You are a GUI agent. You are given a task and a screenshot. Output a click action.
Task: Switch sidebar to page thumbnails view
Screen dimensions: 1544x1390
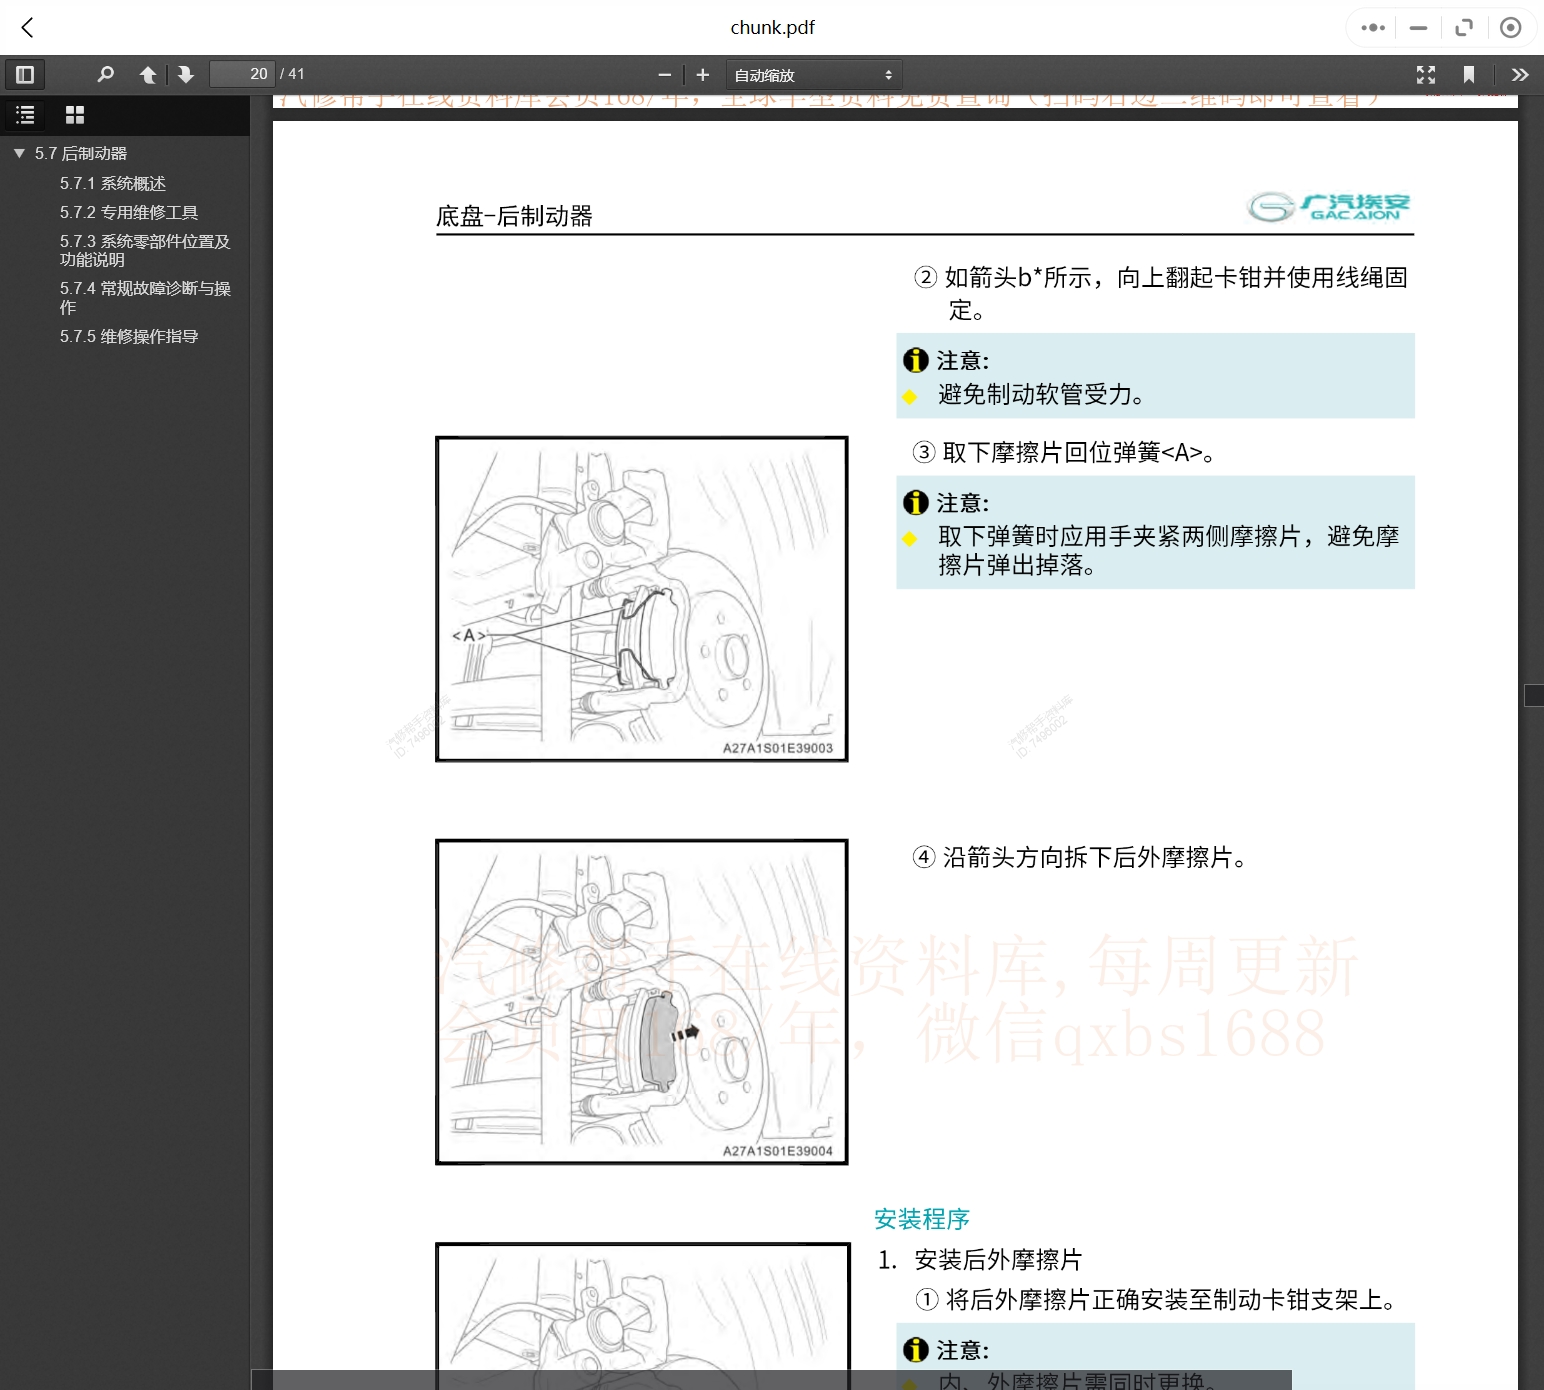click(x=74, y=114)
